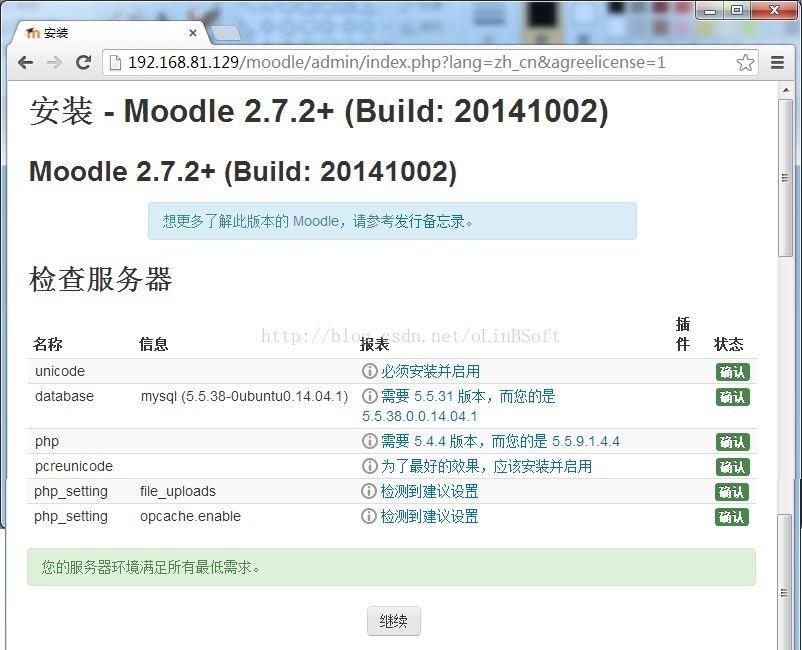This screenshot has height=650, width=802.
Task: Select the mysql version info cell
Action: 244,396
